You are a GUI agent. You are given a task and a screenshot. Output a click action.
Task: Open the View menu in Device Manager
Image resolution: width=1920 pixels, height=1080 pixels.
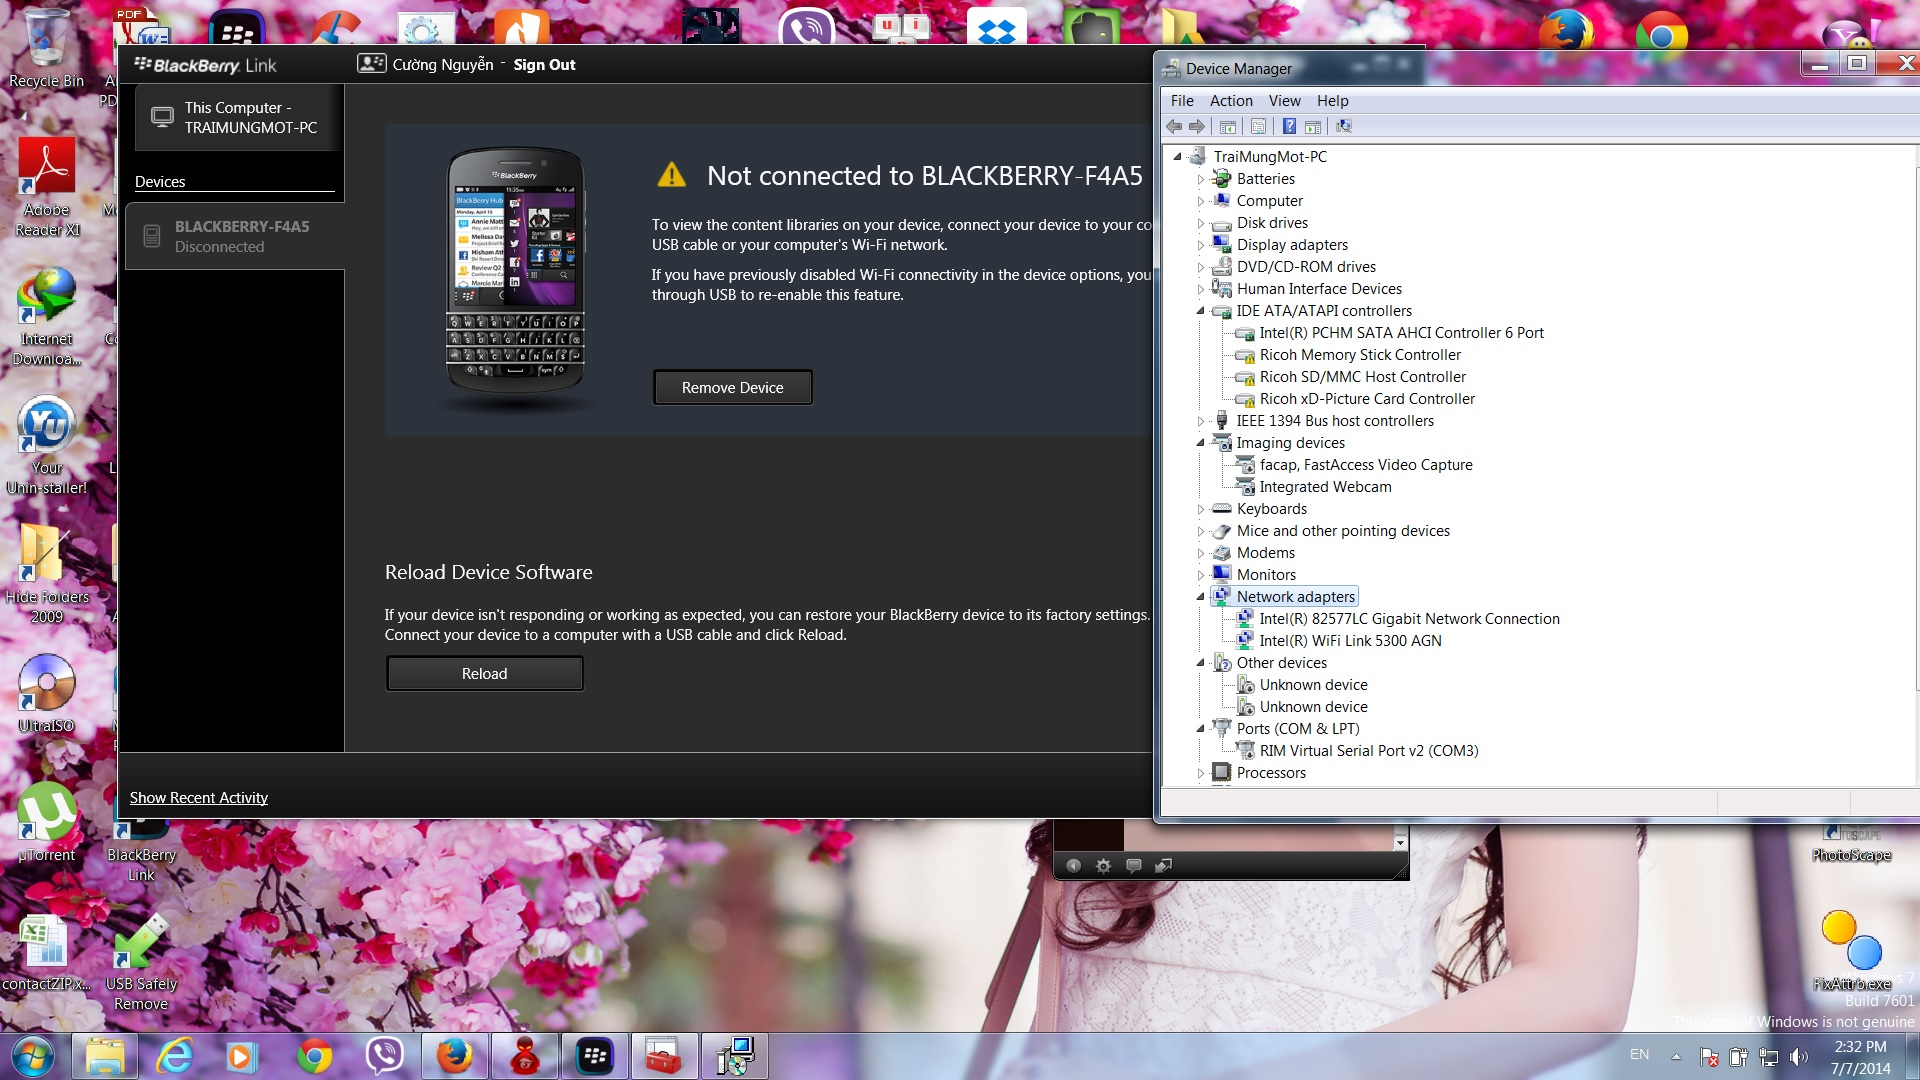[1285, 101]
